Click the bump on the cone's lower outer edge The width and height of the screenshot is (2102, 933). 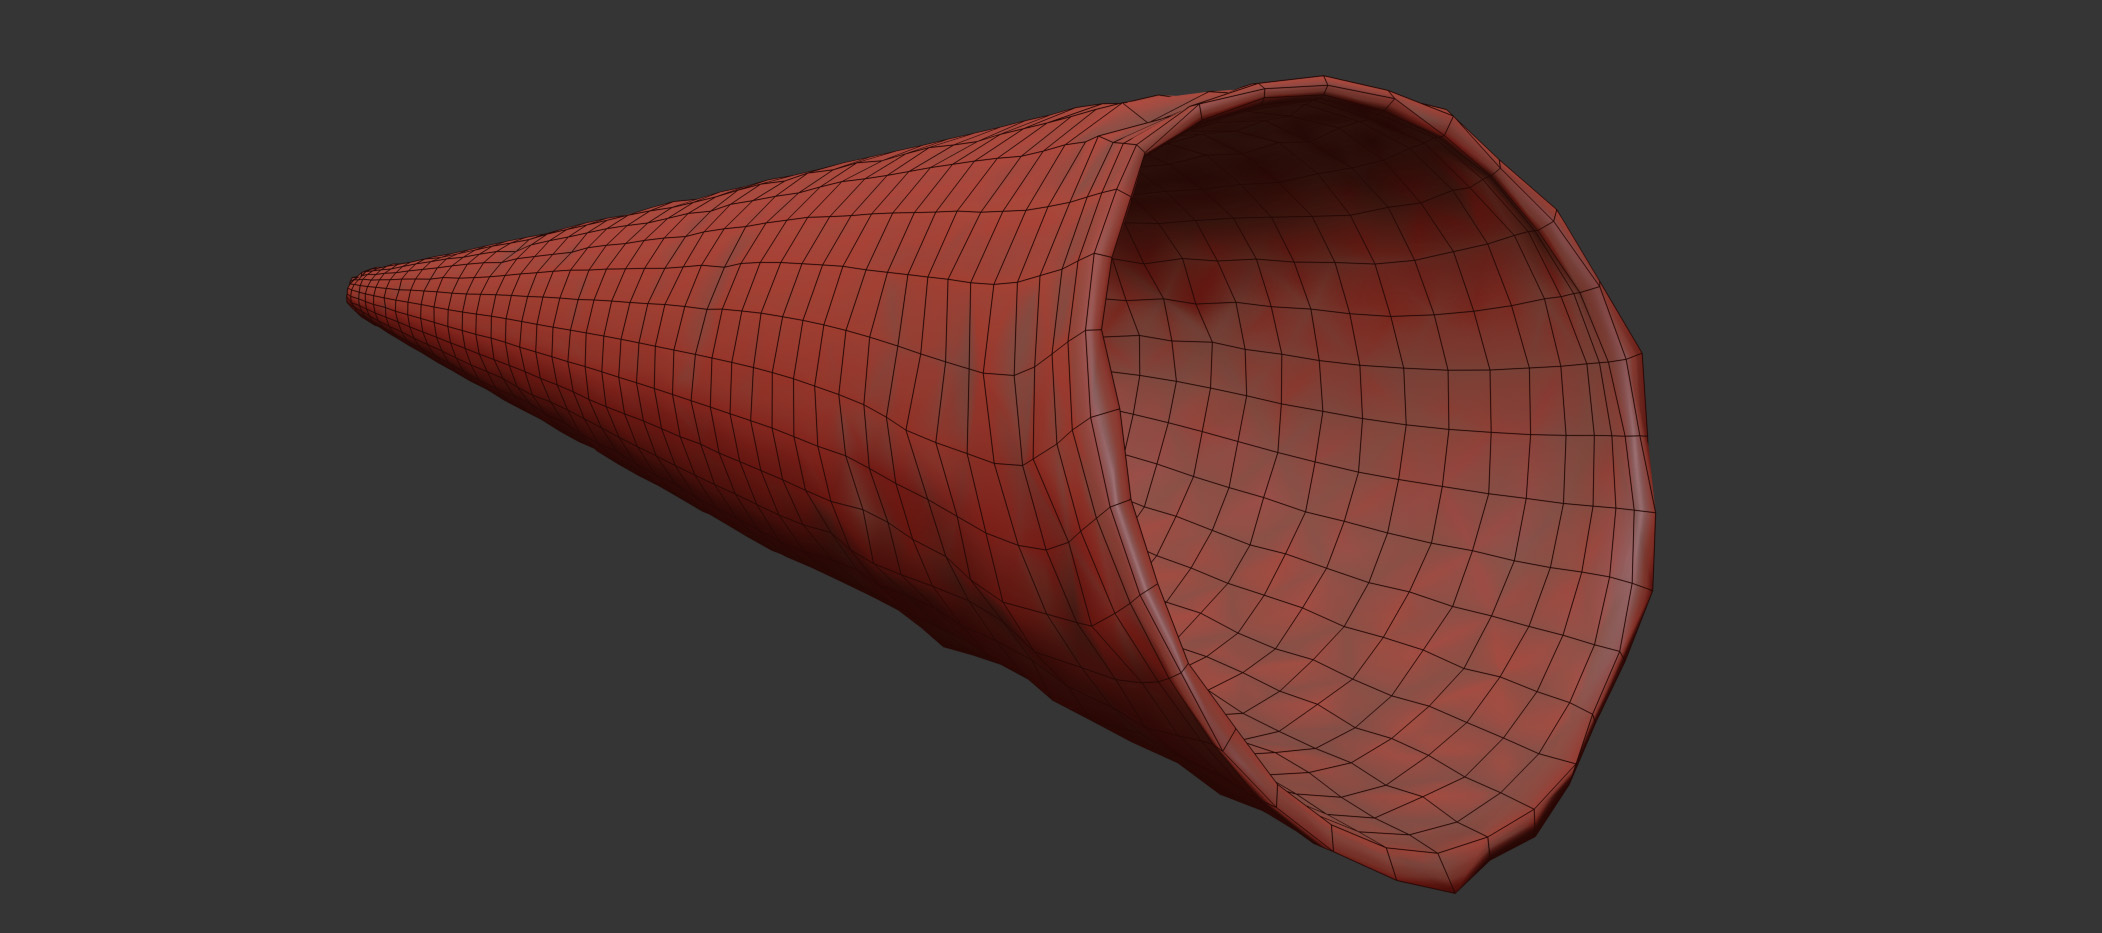(950, 642)
